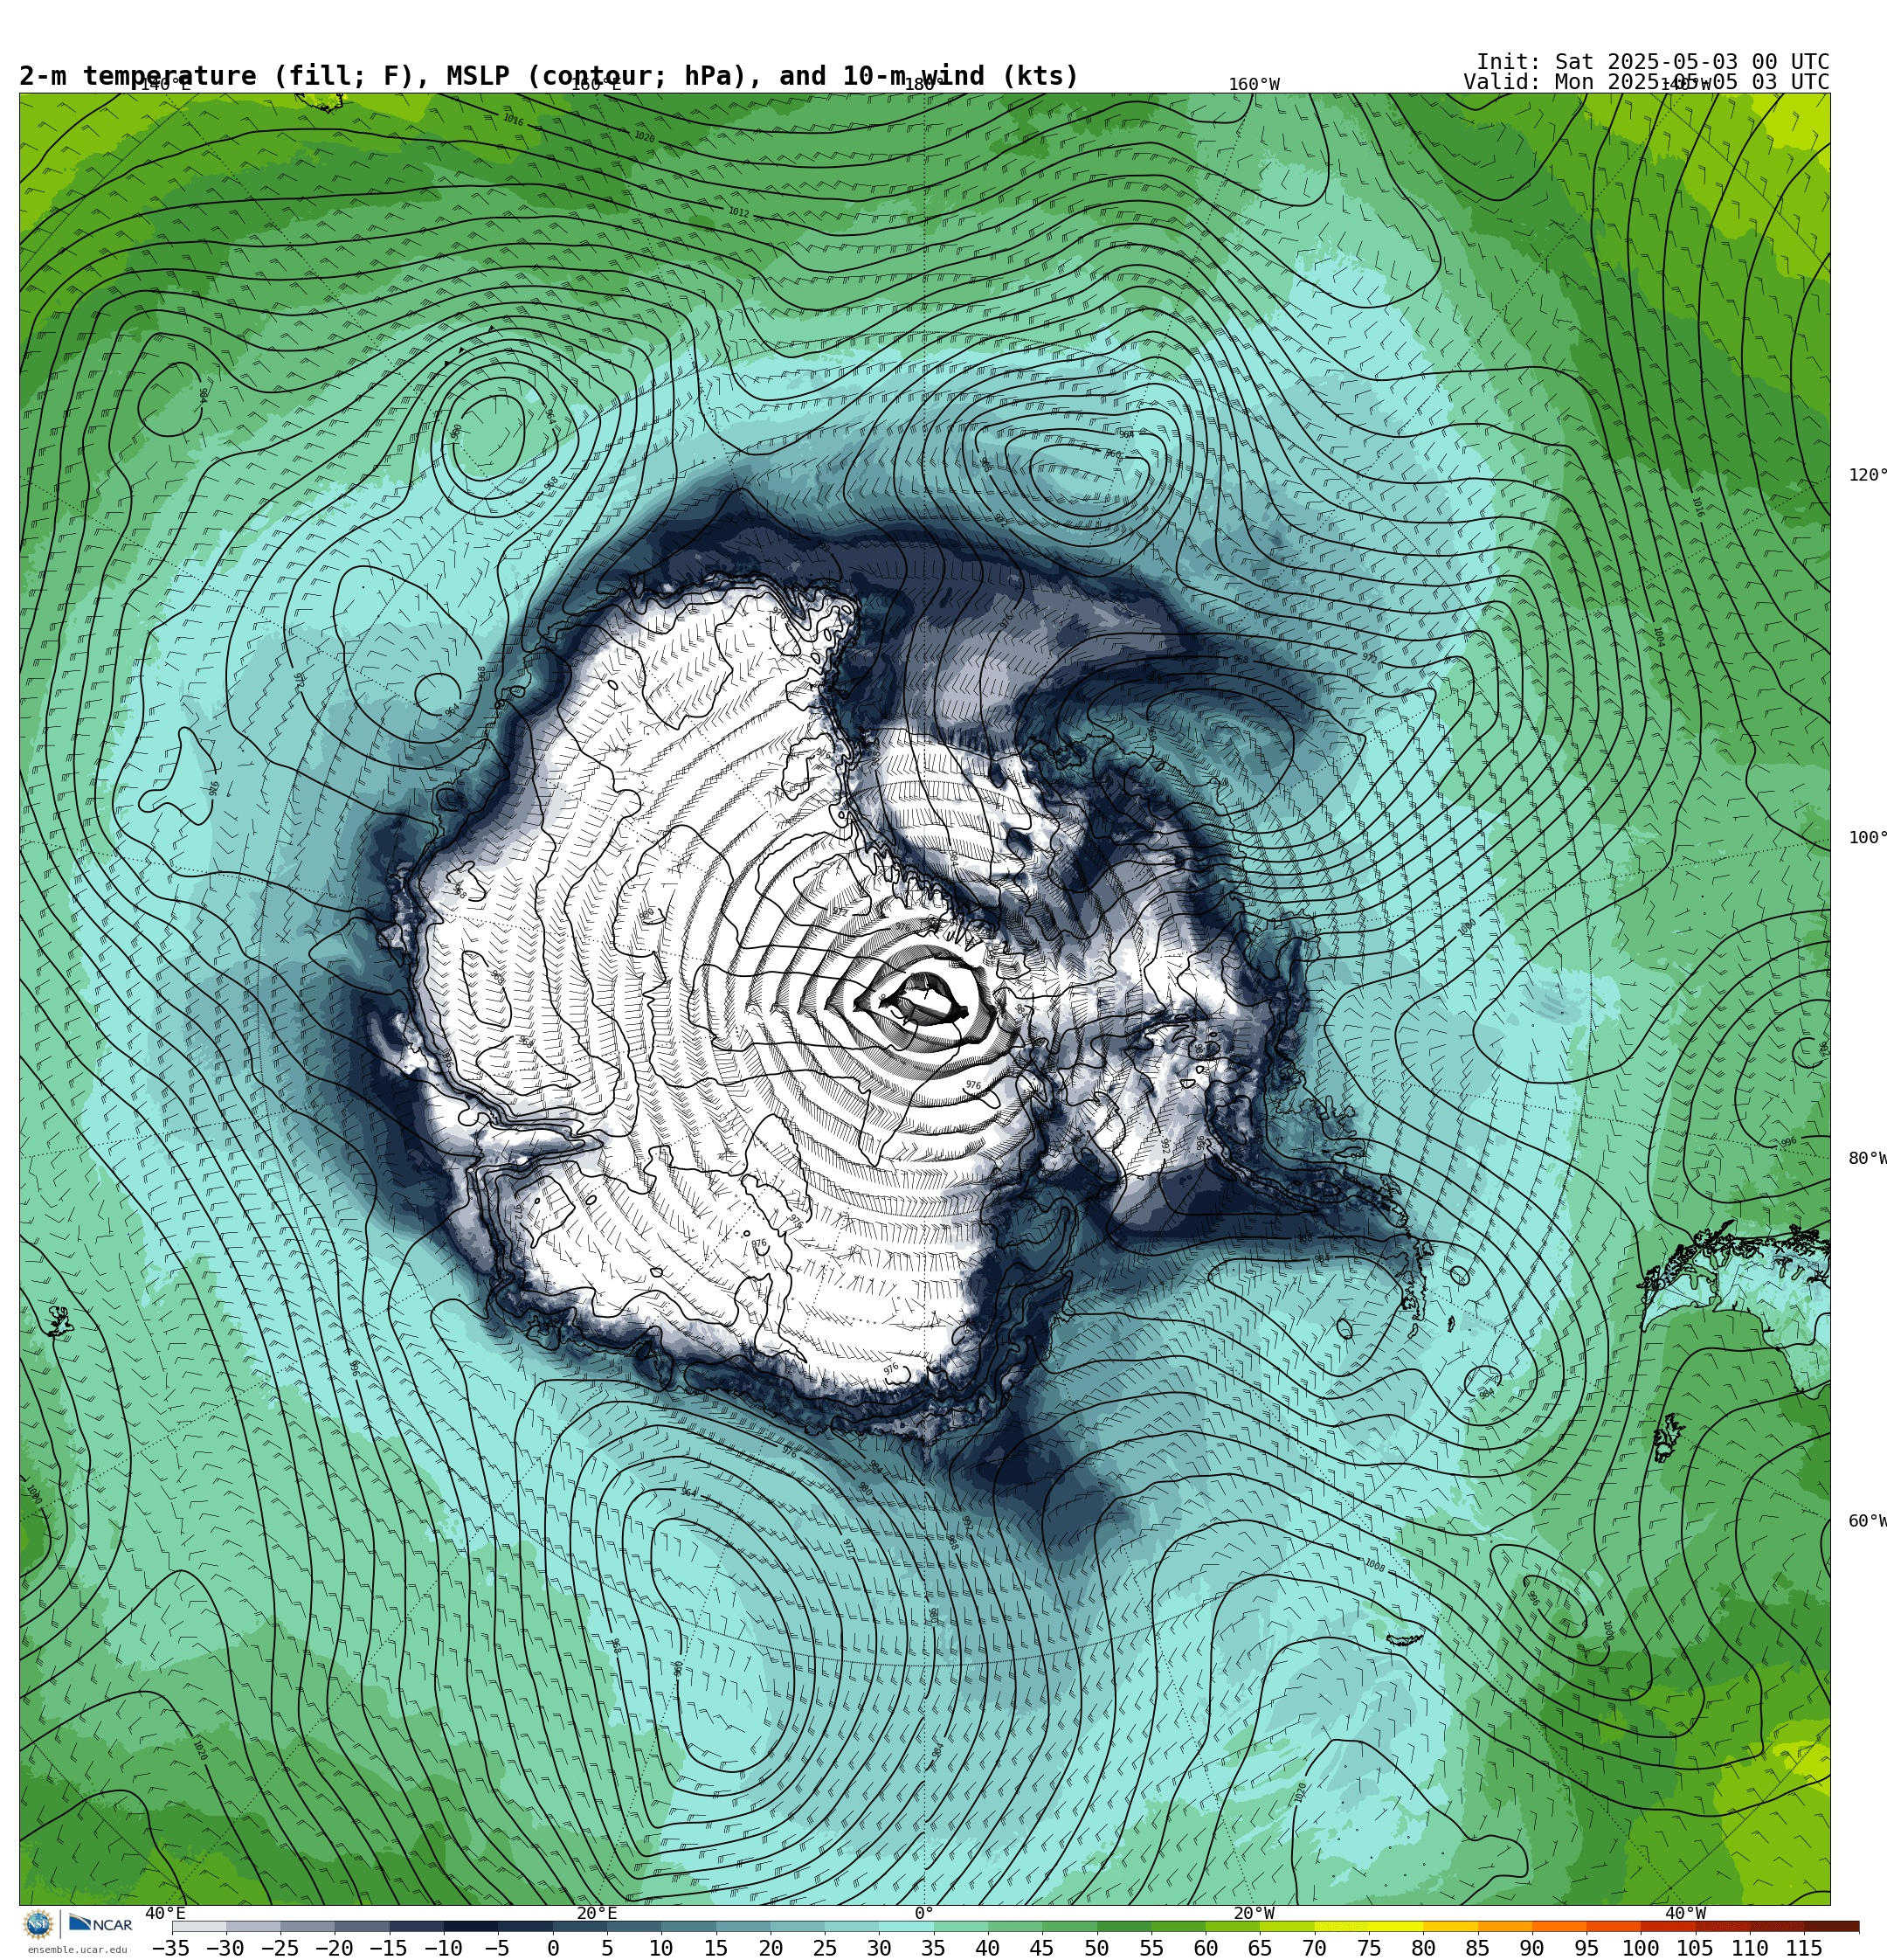Screen dimensions: 1887x1960
Task: Click the 20°W longitude label at bottom
Action: coord(1254,1913)
